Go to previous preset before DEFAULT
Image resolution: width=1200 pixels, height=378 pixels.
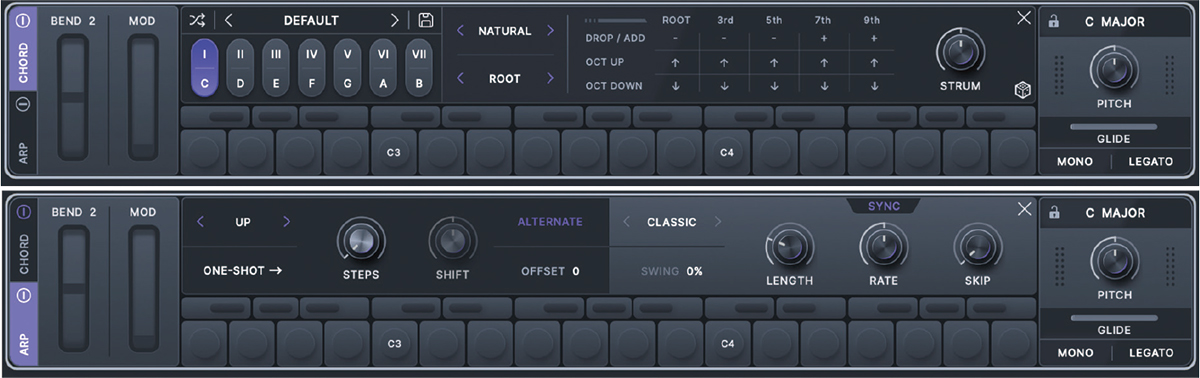coord(229,20)
